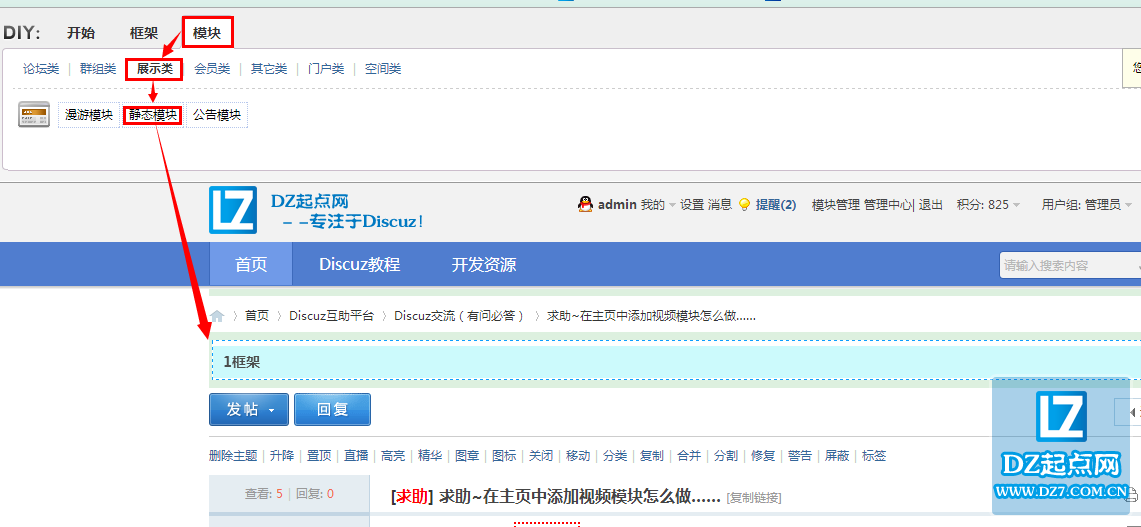Screen dimensions: 1141x527
Task: Expand the 我的 dropdown menu
Action: (x=658, y=204)
